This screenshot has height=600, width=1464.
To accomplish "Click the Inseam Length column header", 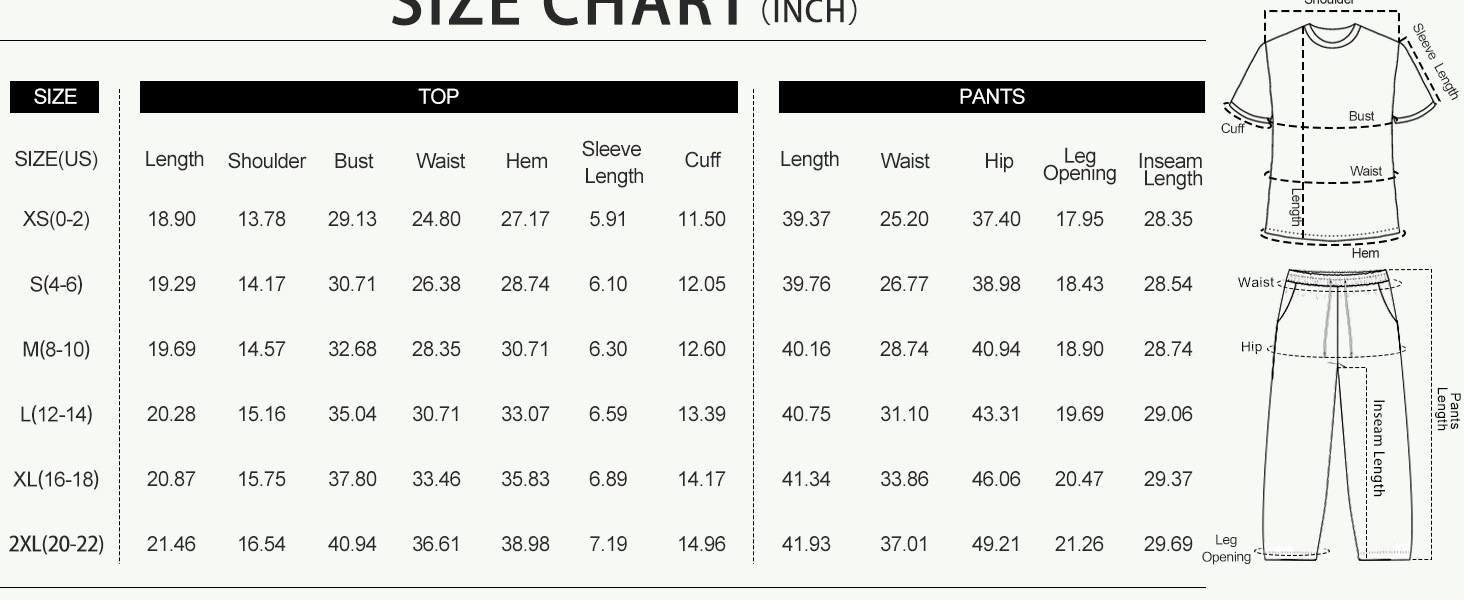I will coord(1170,170).
